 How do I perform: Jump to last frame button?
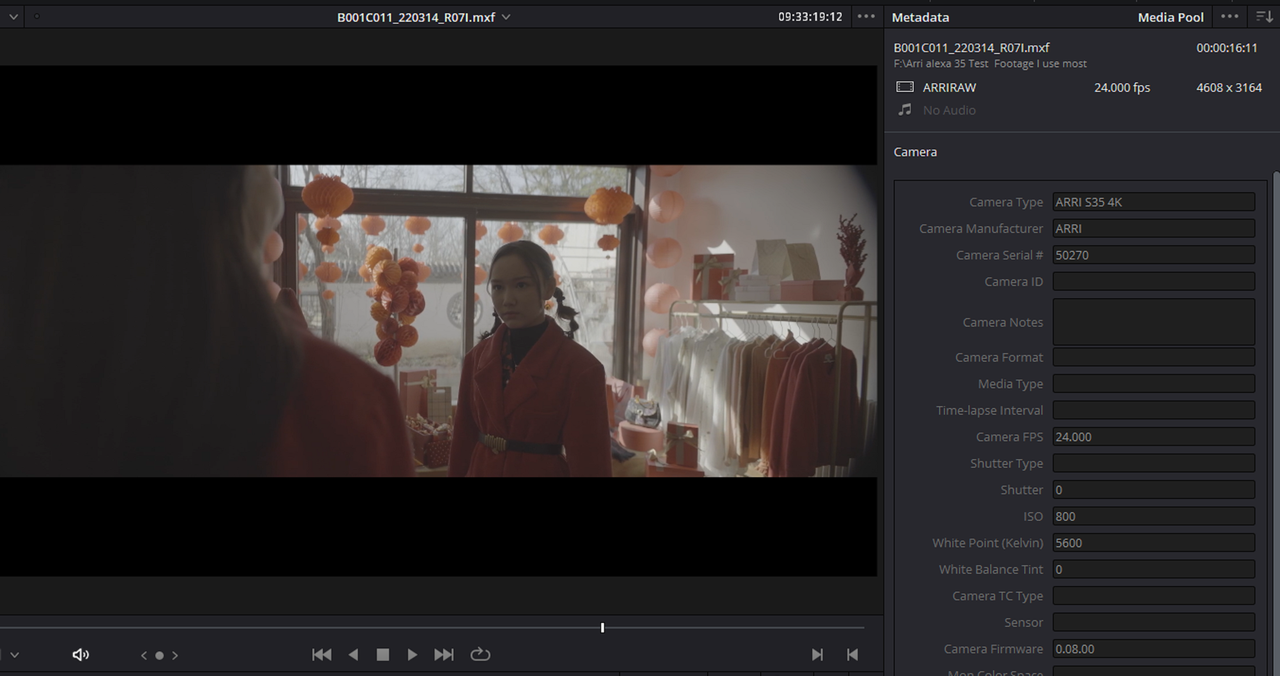(x=444, y=654)
